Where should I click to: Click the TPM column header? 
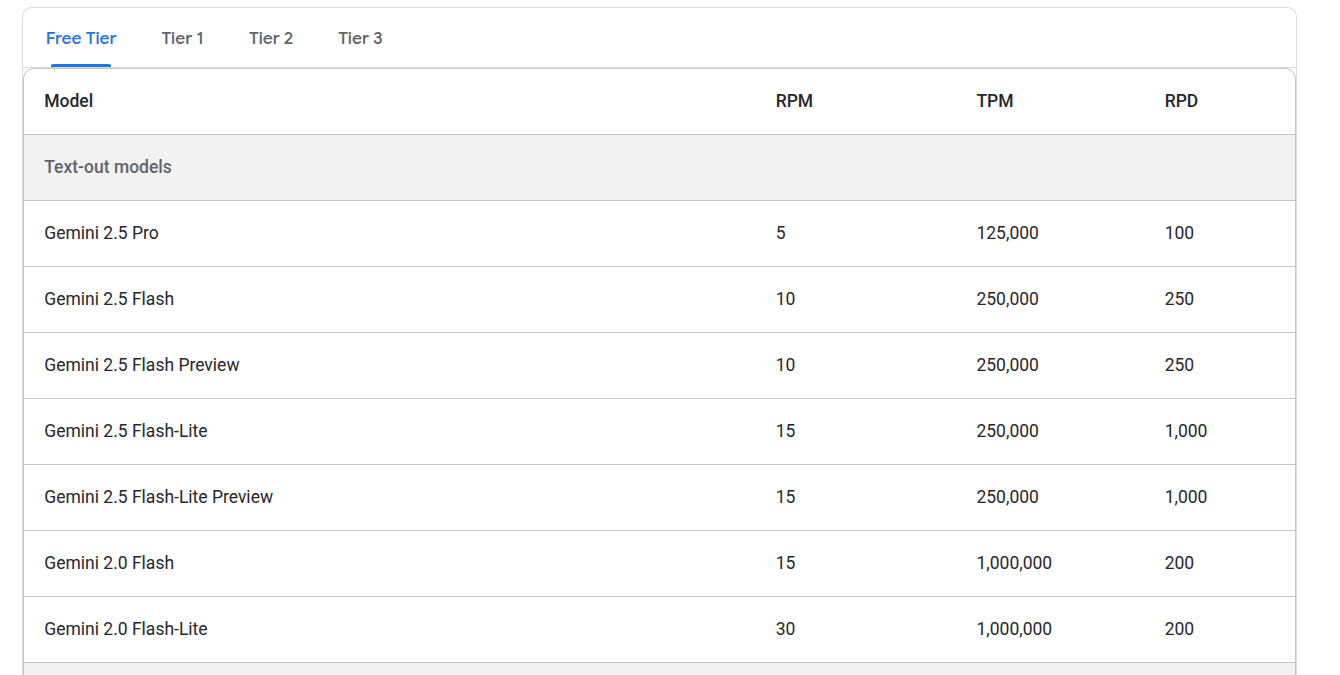[994, 101]
